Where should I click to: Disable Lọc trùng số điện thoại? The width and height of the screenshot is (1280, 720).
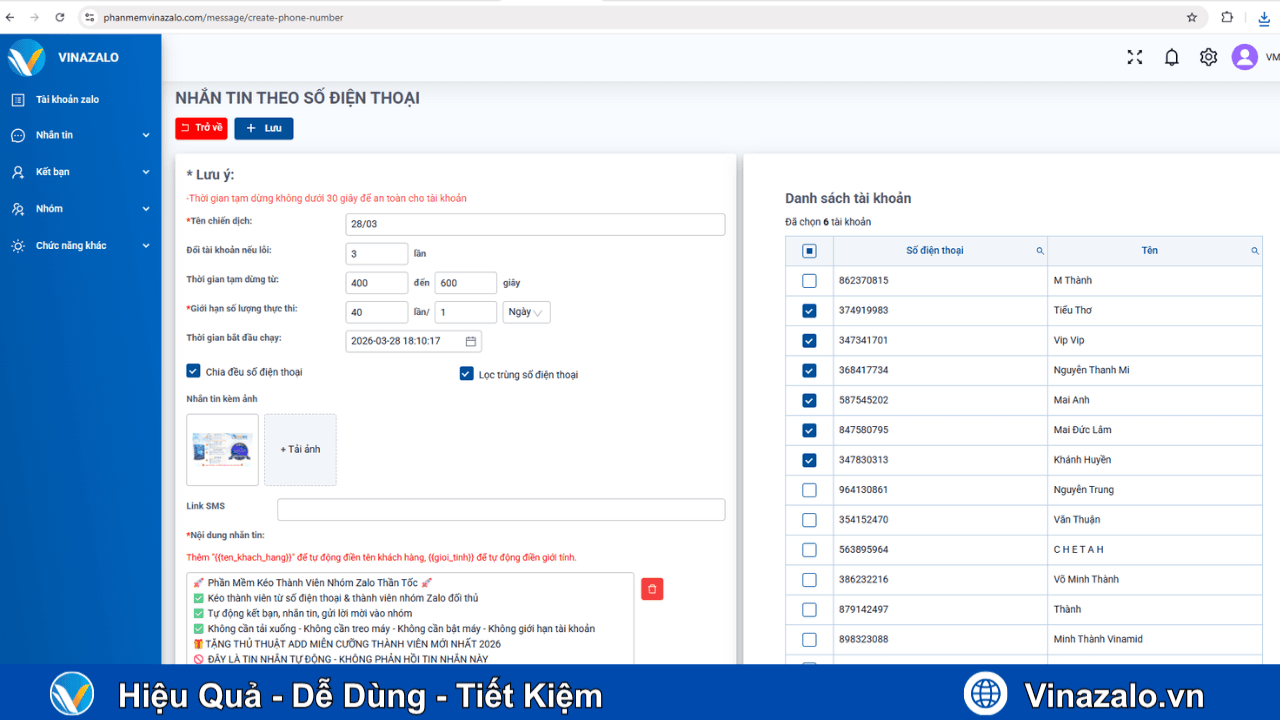pos(466,373)
